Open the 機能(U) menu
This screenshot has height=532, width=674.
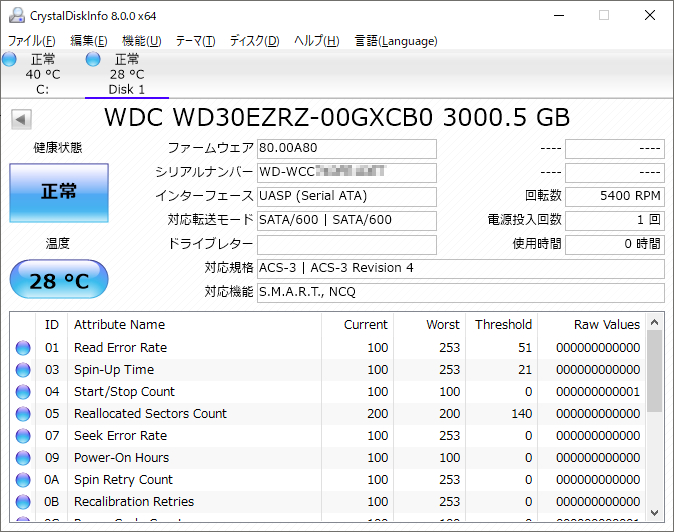point(142,41)
